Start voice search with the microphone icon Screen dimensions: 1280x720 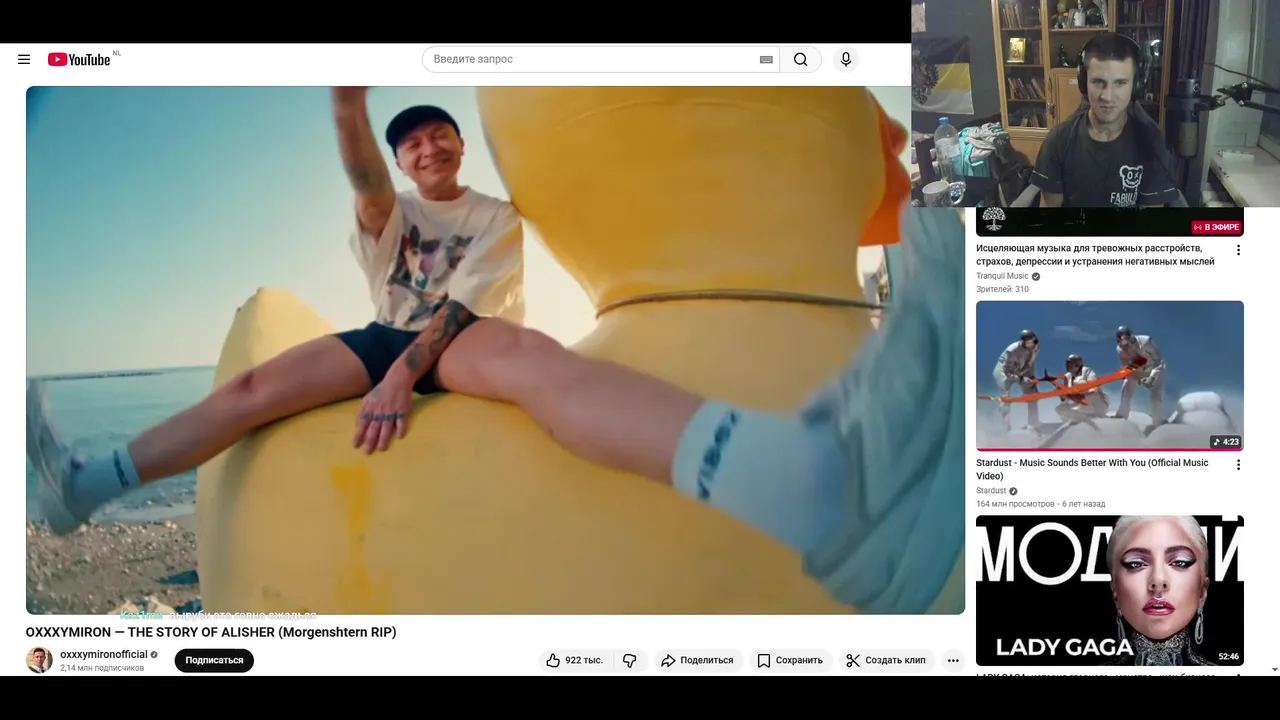pyautogui.click(x=845, y=59)
